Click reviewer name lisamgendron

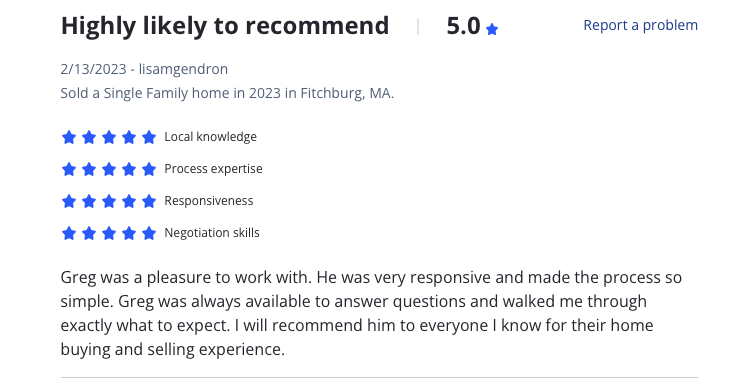pyautogui.click(x=183, y=69)
